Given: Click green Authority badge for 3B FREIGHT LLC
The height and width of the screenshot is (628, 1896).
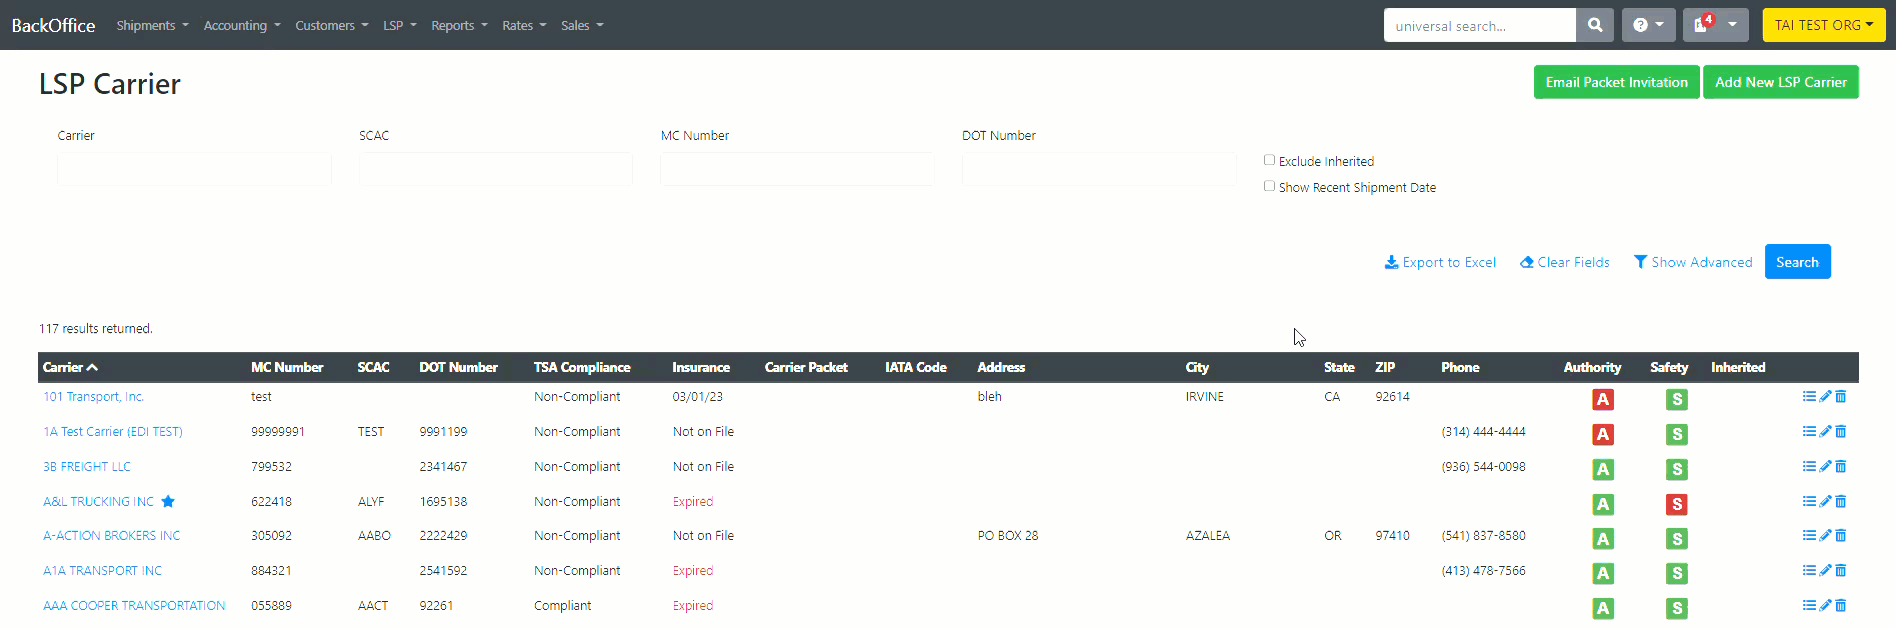Looking at the screenshot, I should pyautogui.click(x=1603, y=470).
